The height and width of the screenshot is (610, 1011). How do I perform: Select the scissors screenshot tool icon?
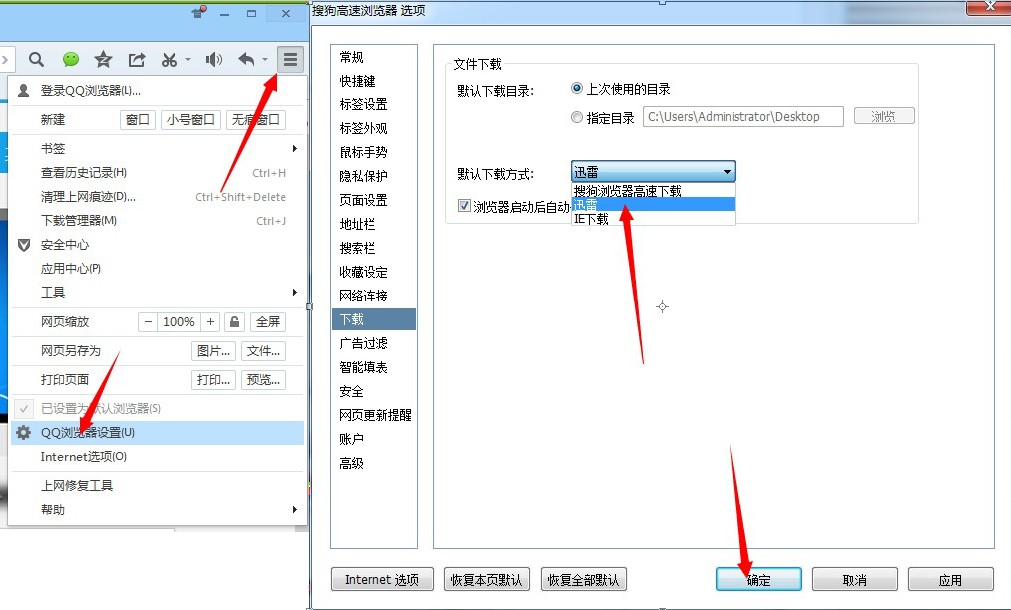(x=169, y=60)
